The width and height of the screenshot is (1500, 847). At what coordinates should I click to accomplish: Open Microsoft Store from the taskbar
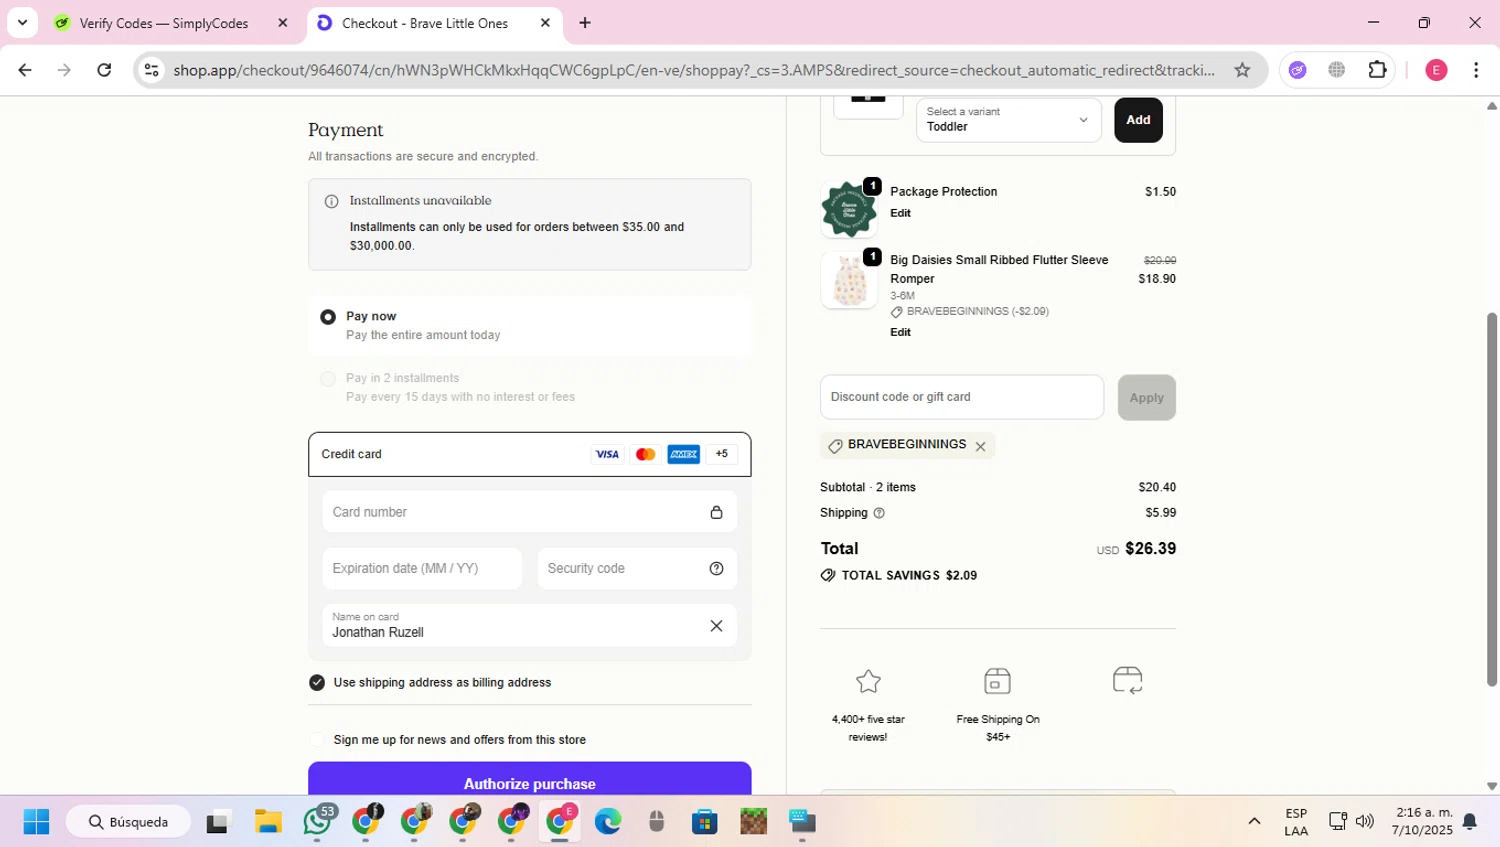coord(705,822)
